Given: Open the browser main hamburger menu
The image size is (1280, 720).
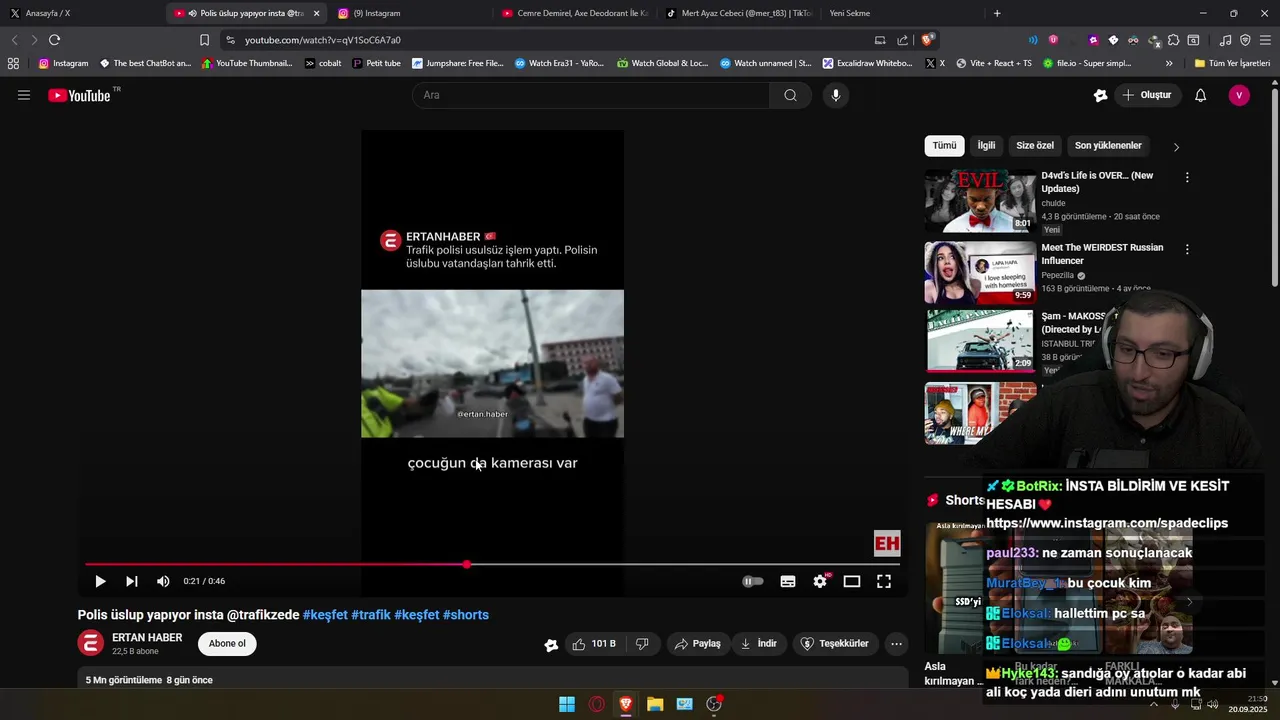Looking at the screenshot, I should tap(1265, 40).
